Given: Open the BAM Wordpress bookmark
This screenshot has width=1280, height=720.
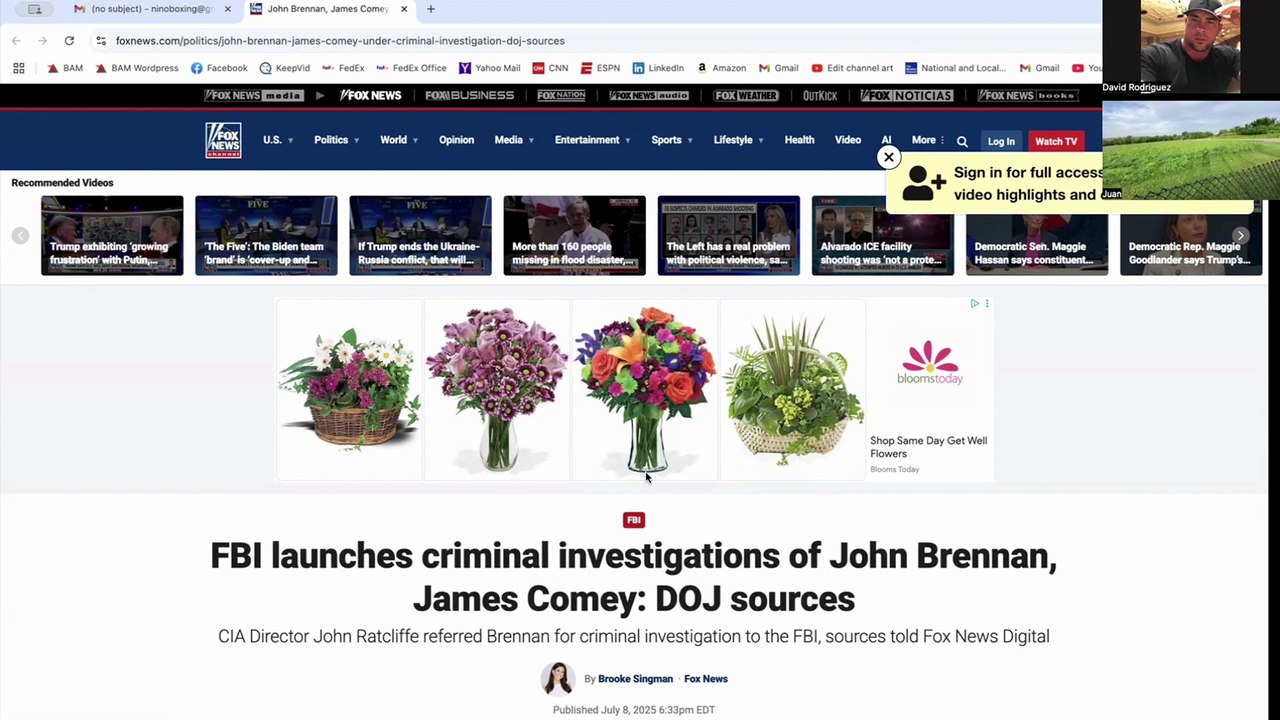Looking at the screenshot, I should pyautogui.click(x=137, y=68).
